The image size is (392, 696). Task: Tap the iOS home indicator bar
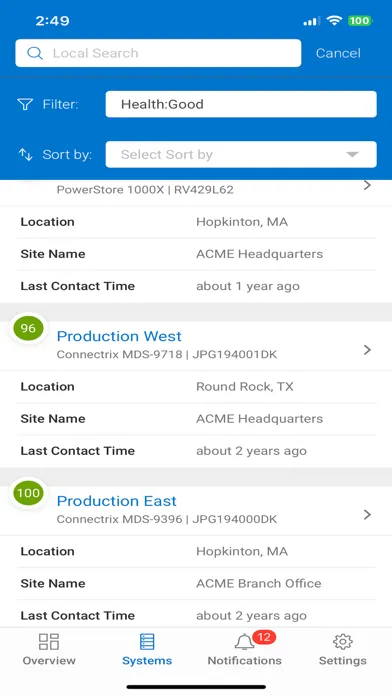click(196, 687)
